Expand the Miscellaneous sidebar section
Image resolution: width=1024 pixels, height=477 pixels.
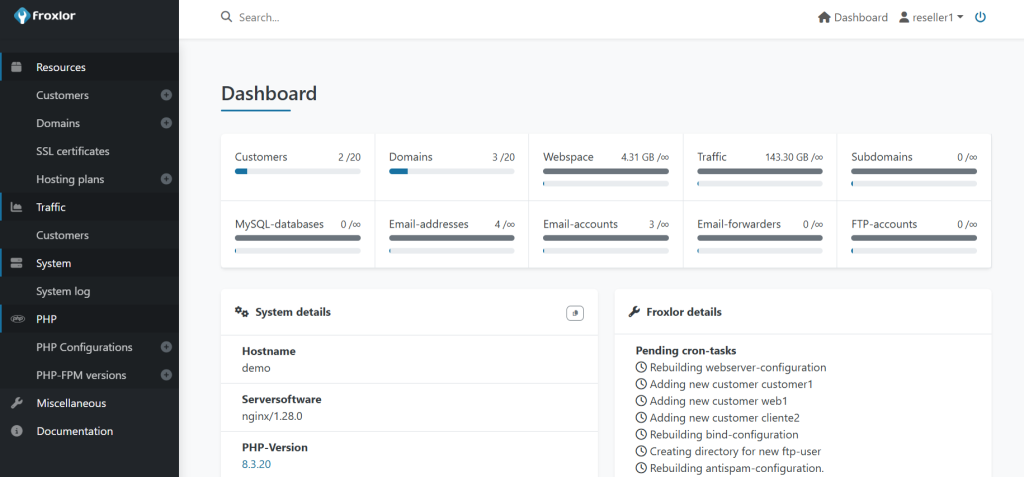[x=70, y=403]
